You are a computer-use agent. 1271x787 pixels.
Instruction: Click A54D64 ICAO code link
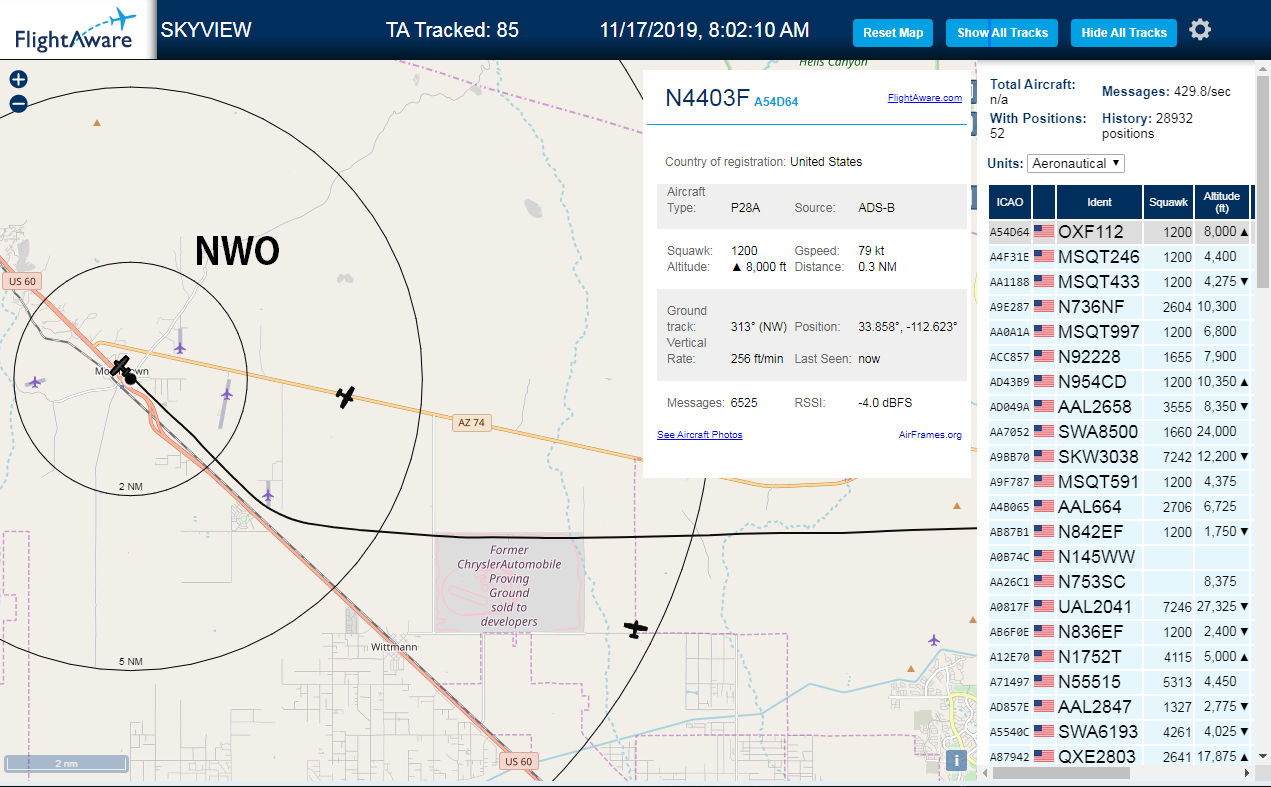tap(776, 102)
